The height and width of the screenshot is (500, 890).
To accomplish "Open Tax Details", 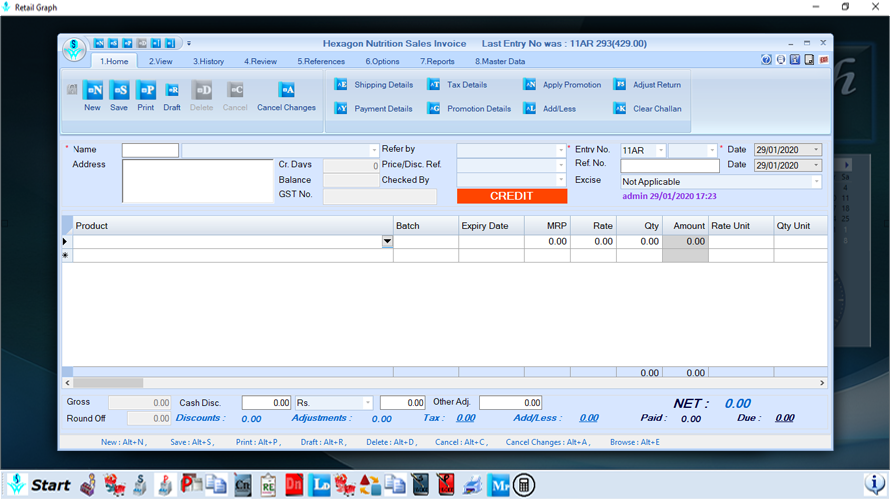I will [x=457, y=85].
